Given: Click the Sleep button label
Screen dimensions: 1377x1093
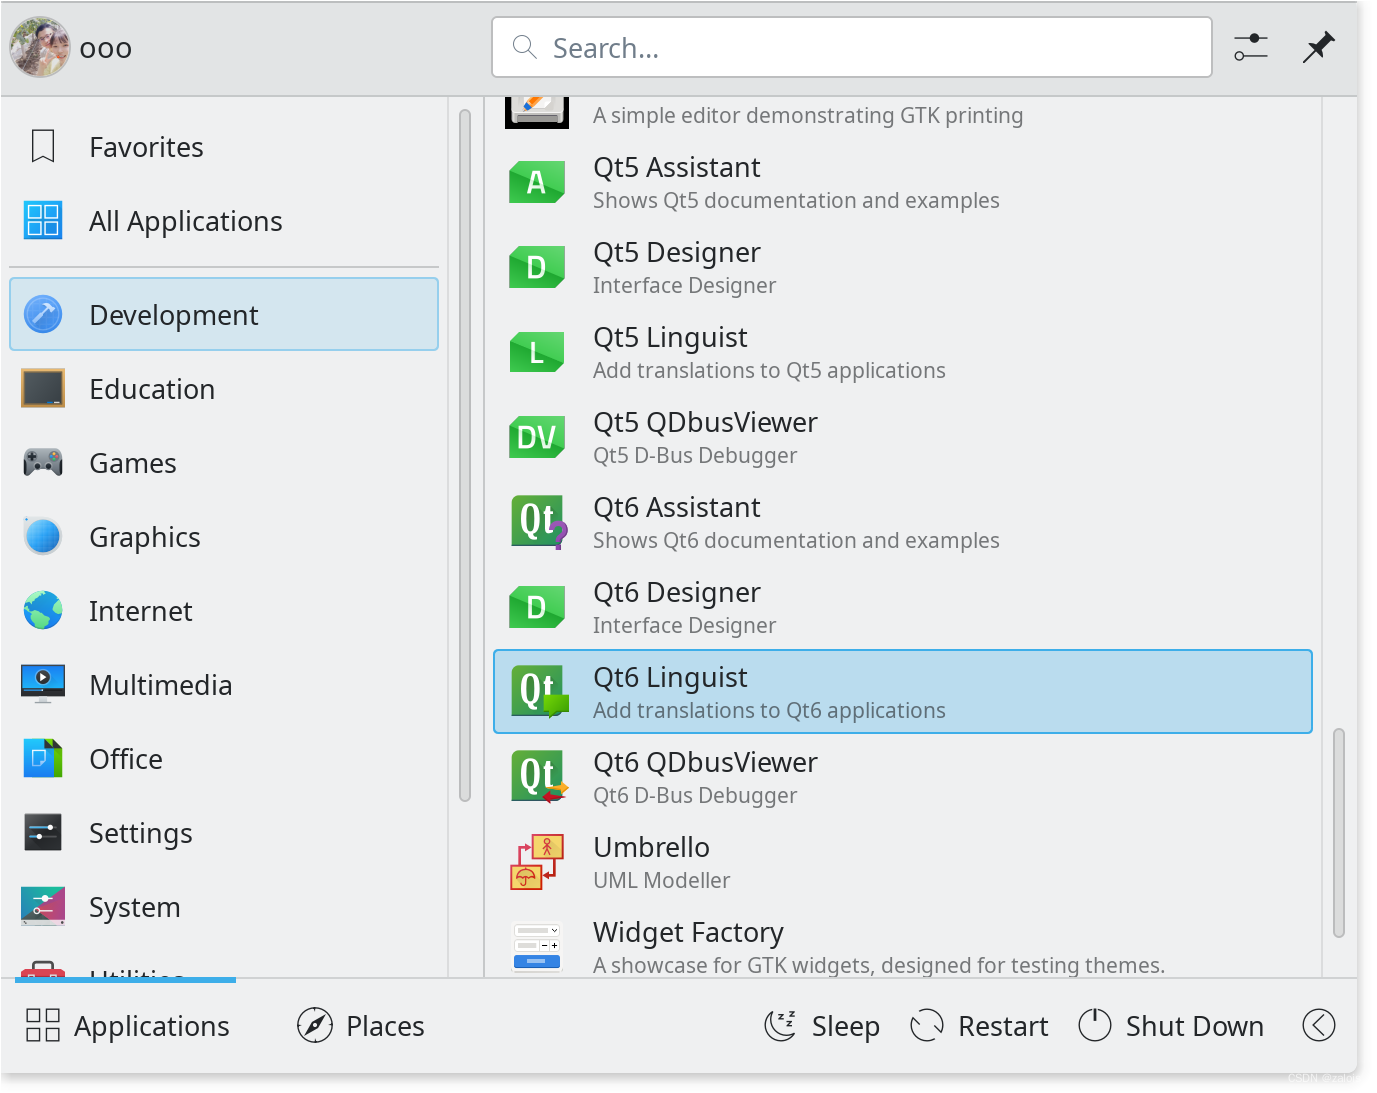Looking at the screenshot, I should click(846, 1026).
